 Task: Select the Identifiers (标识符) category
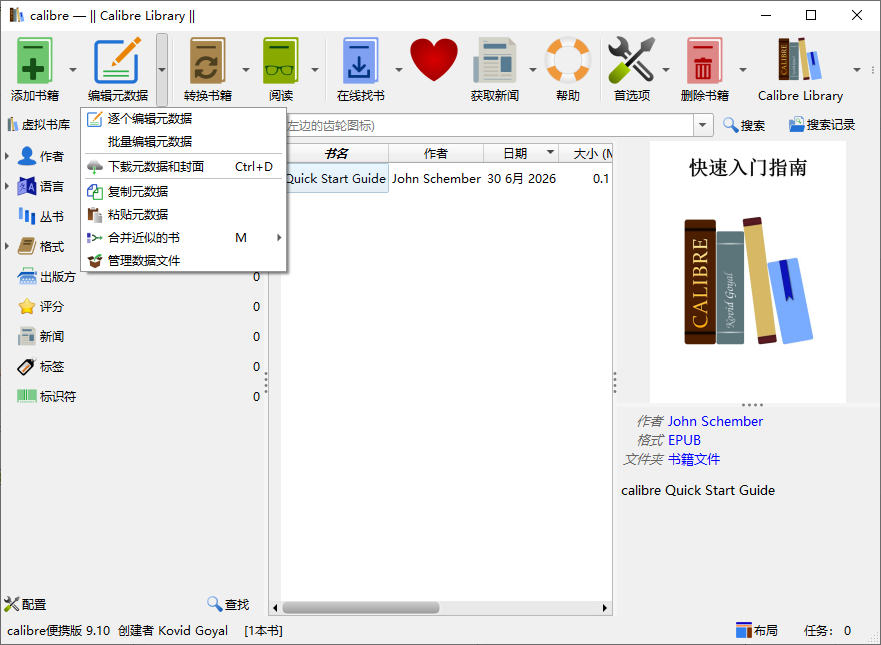(46, 396)
